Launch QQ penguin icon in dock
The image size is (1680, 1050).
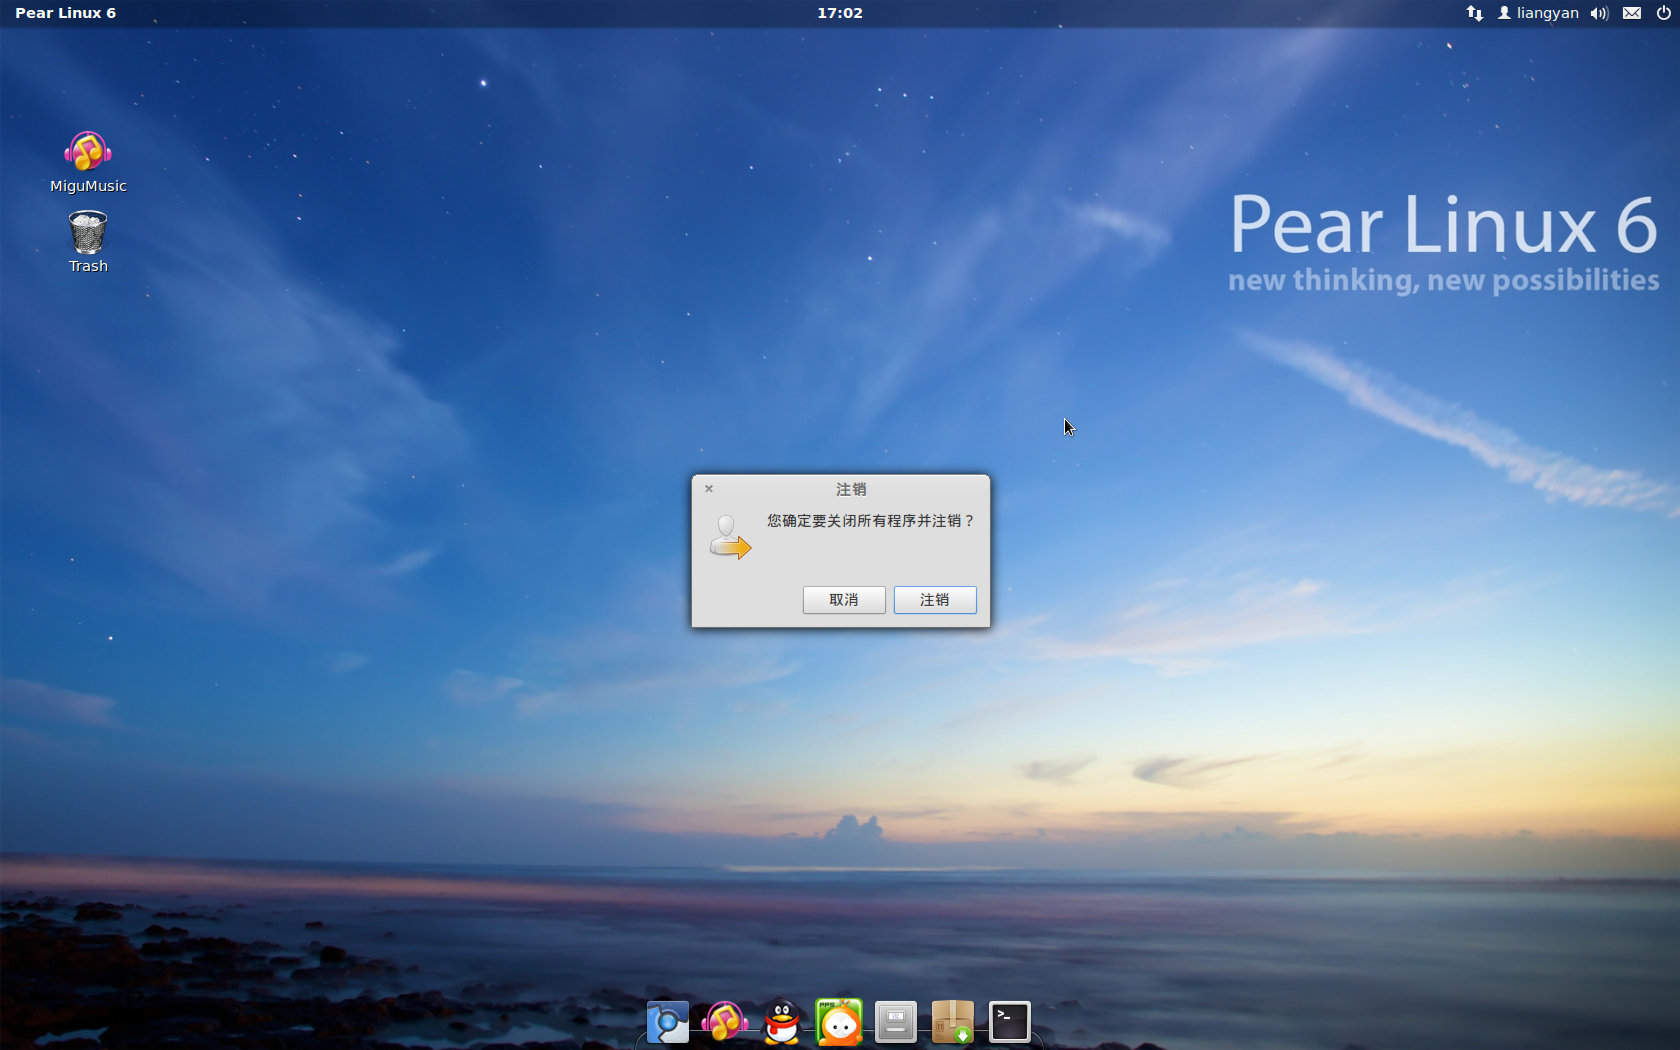pyautogui.click(x=782, y=1022)
